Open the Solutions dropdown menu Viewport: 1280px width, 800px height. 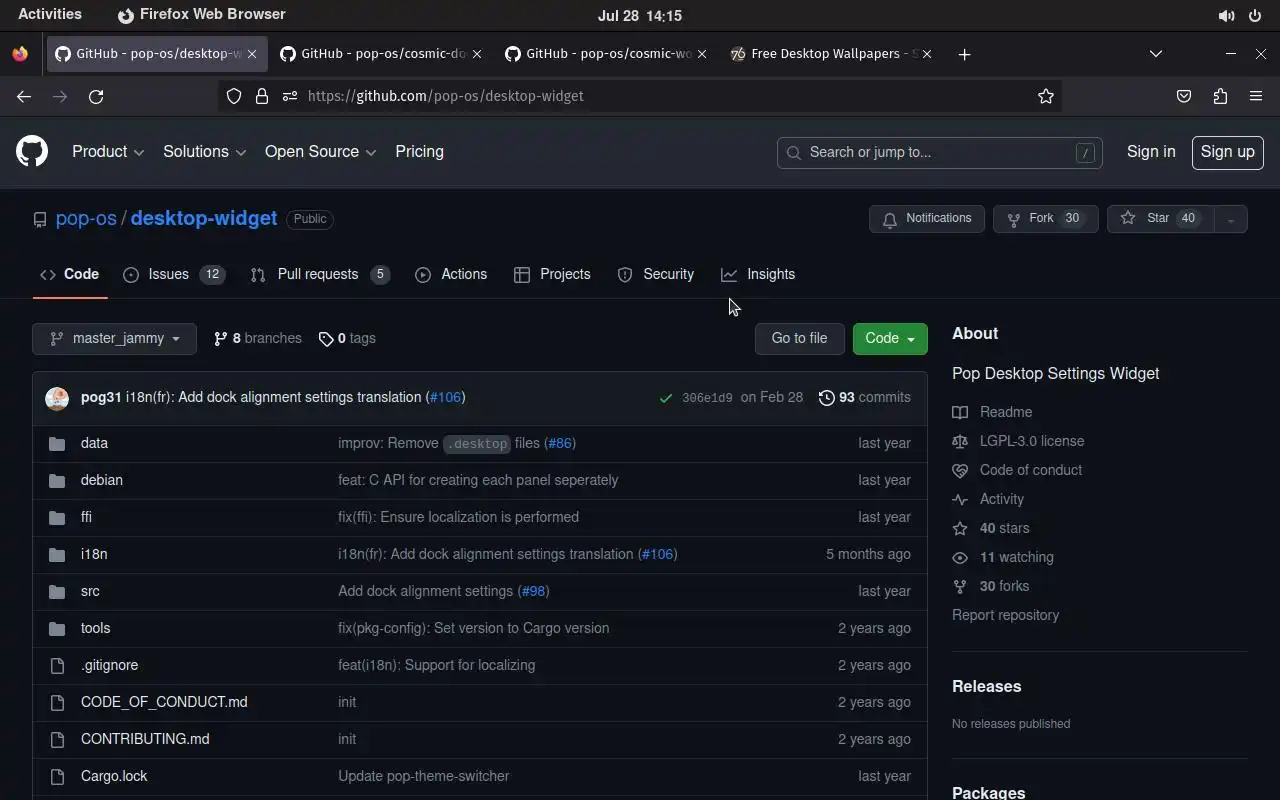point(204,152)
